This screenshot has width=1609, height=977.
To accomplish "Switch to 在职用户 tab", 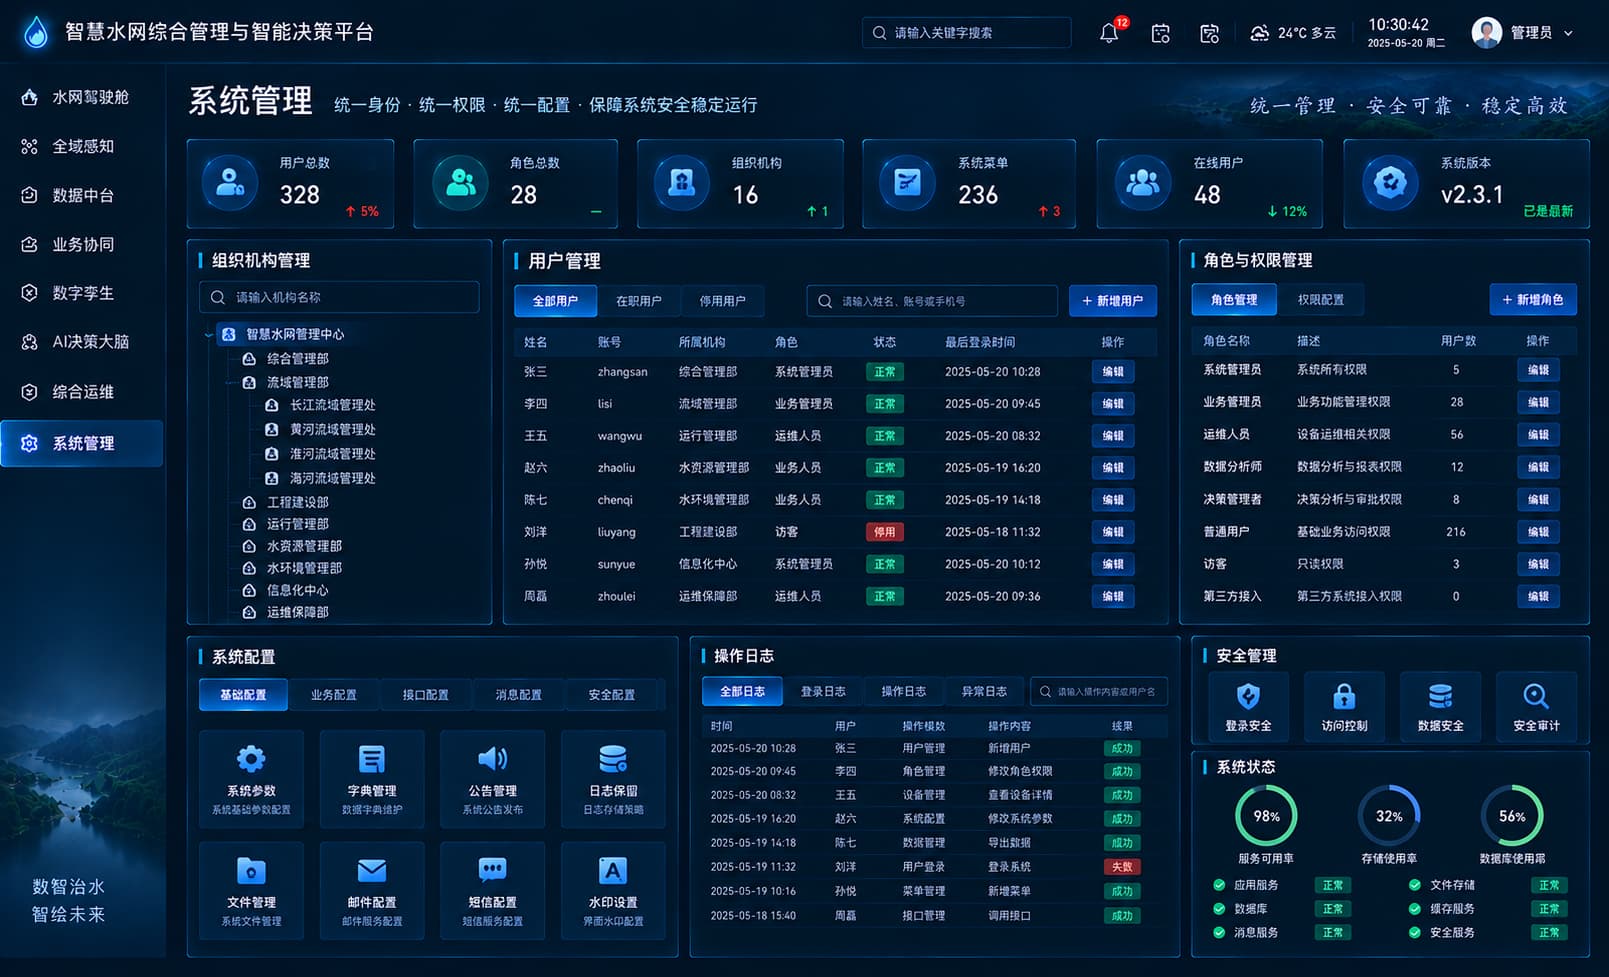I will pos(638,301).
